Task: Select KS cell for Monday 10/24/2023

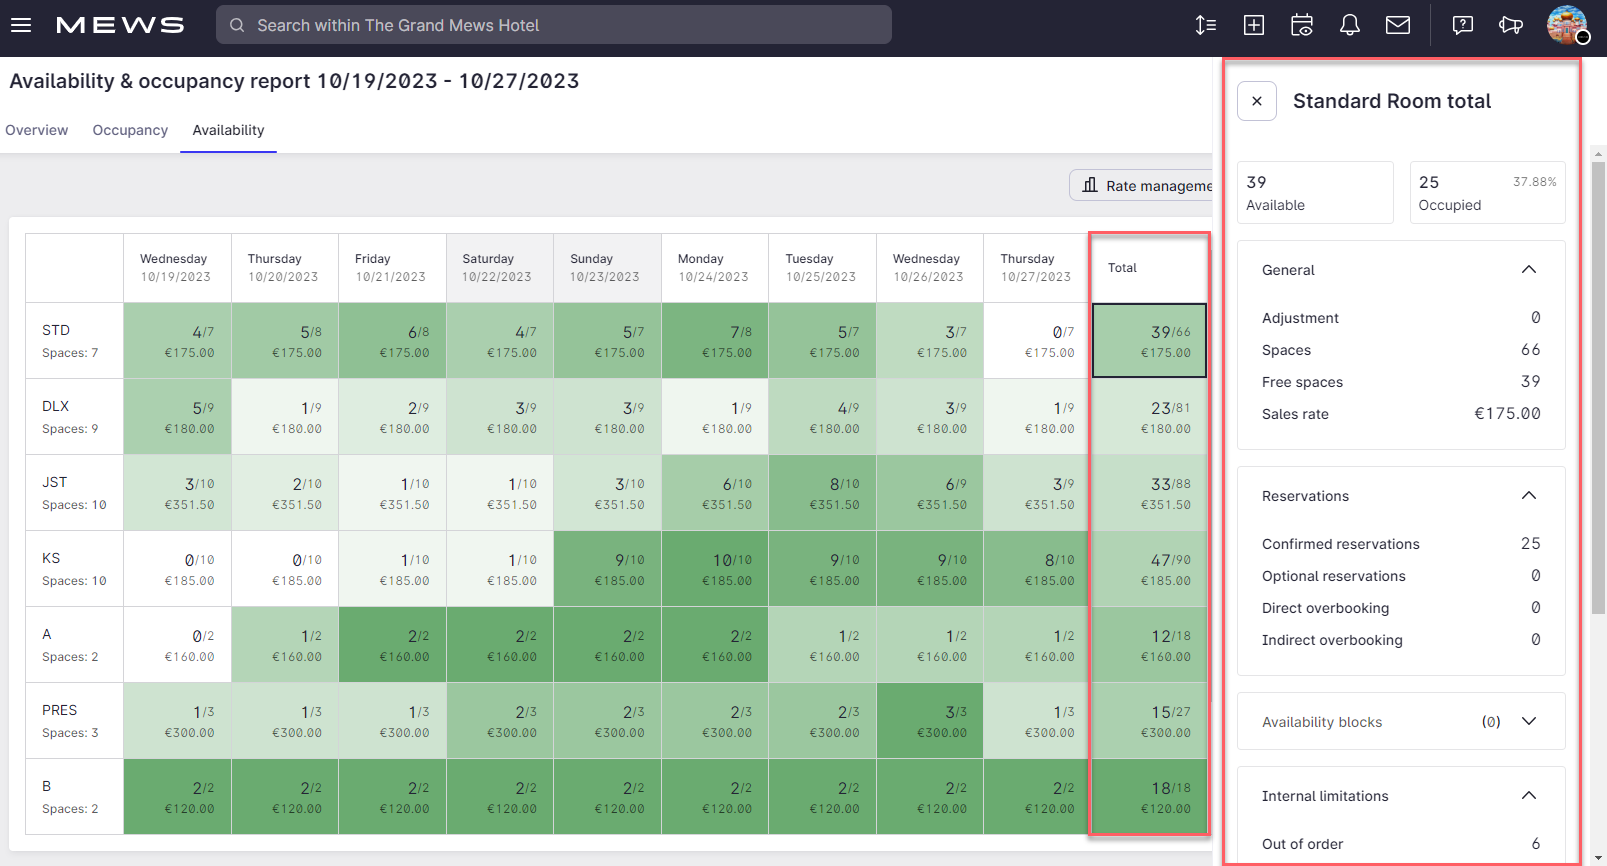Action: (715, 569)
